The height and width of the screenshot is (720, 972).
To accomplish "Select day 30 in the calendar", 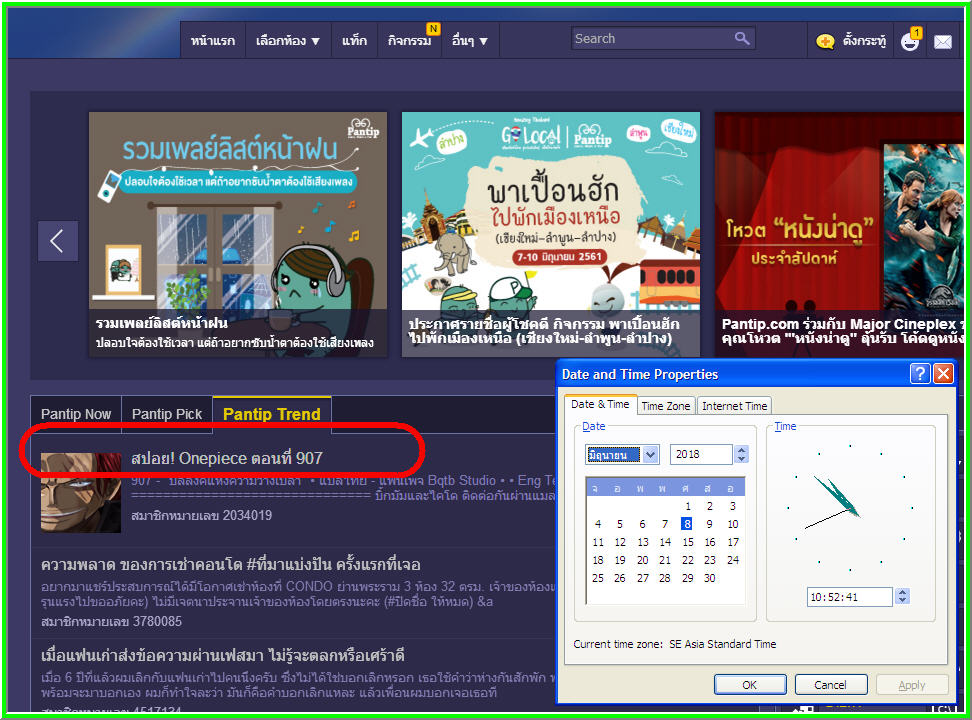I will pyautogui.click(x=710, y=578).
